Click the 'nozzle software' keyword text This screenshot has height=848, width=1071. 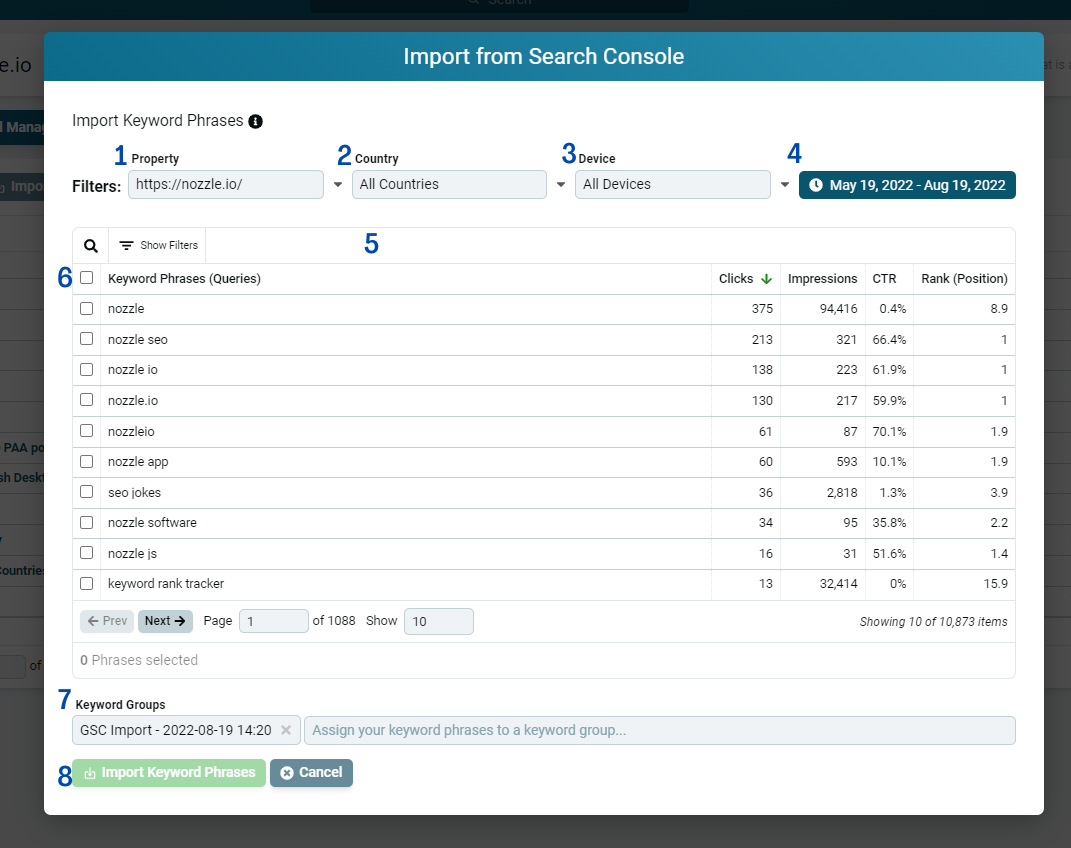(x=152, y=523)
